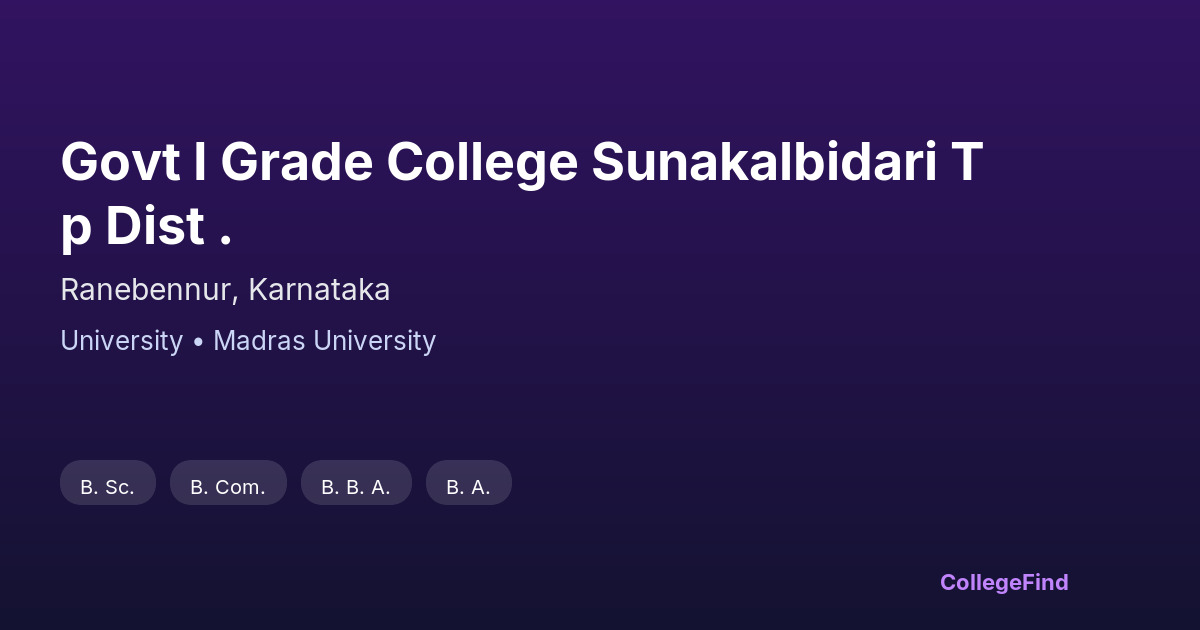Click the letter T ending first title line
This screenshot has width=1200, height=630.
pyautogui.click(x=968, y=163)
